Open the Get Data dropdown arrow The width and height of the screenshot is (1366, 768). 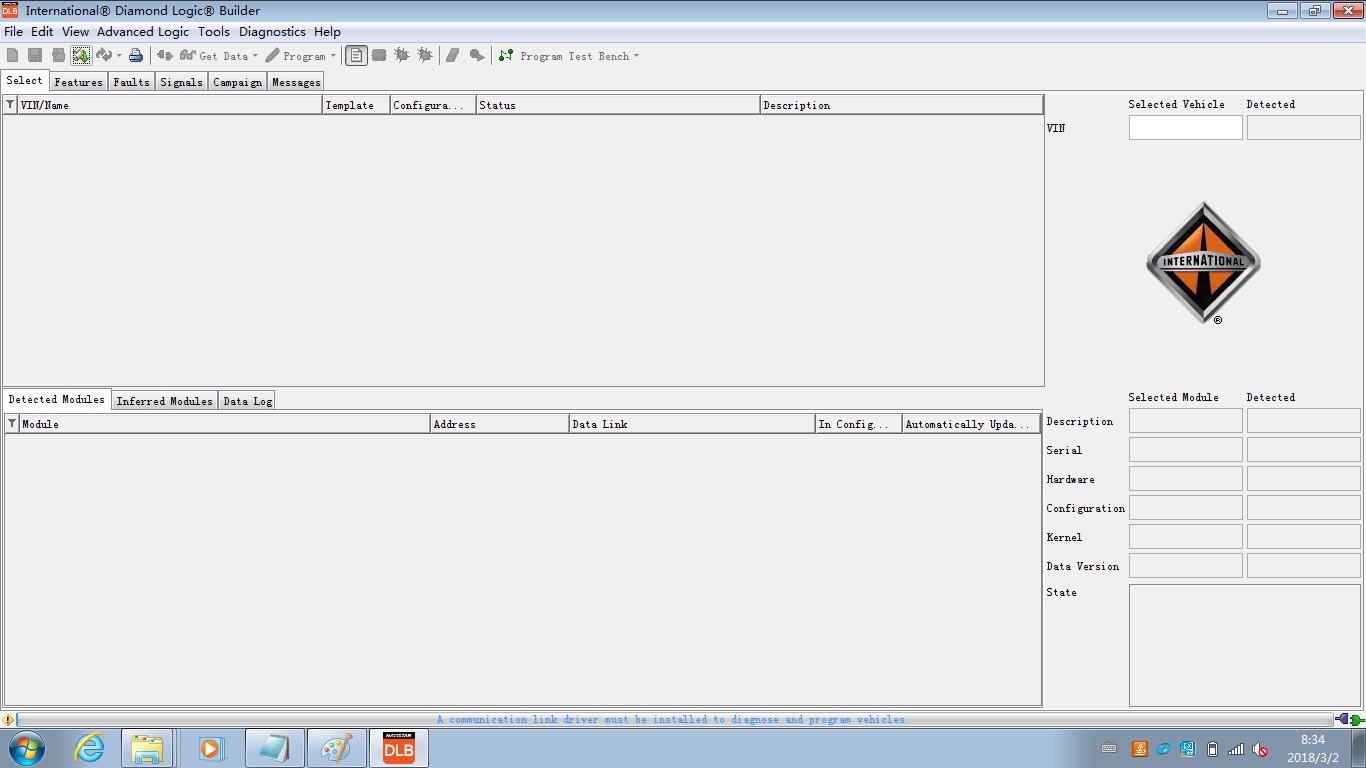coord(255,56)
